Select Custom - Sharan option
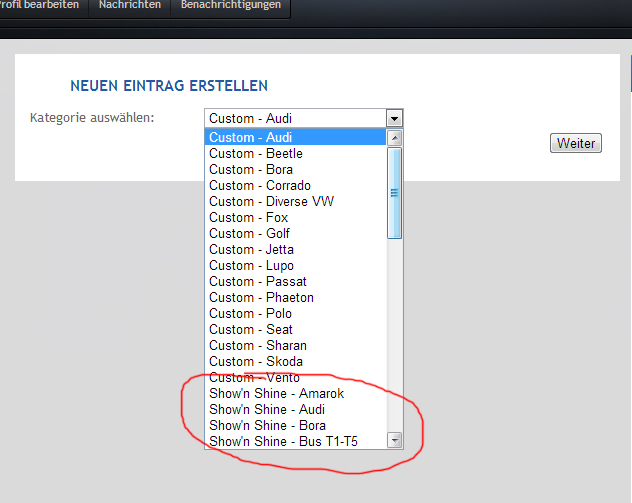This screenshot has height=503, width=632. coord(258,346)
